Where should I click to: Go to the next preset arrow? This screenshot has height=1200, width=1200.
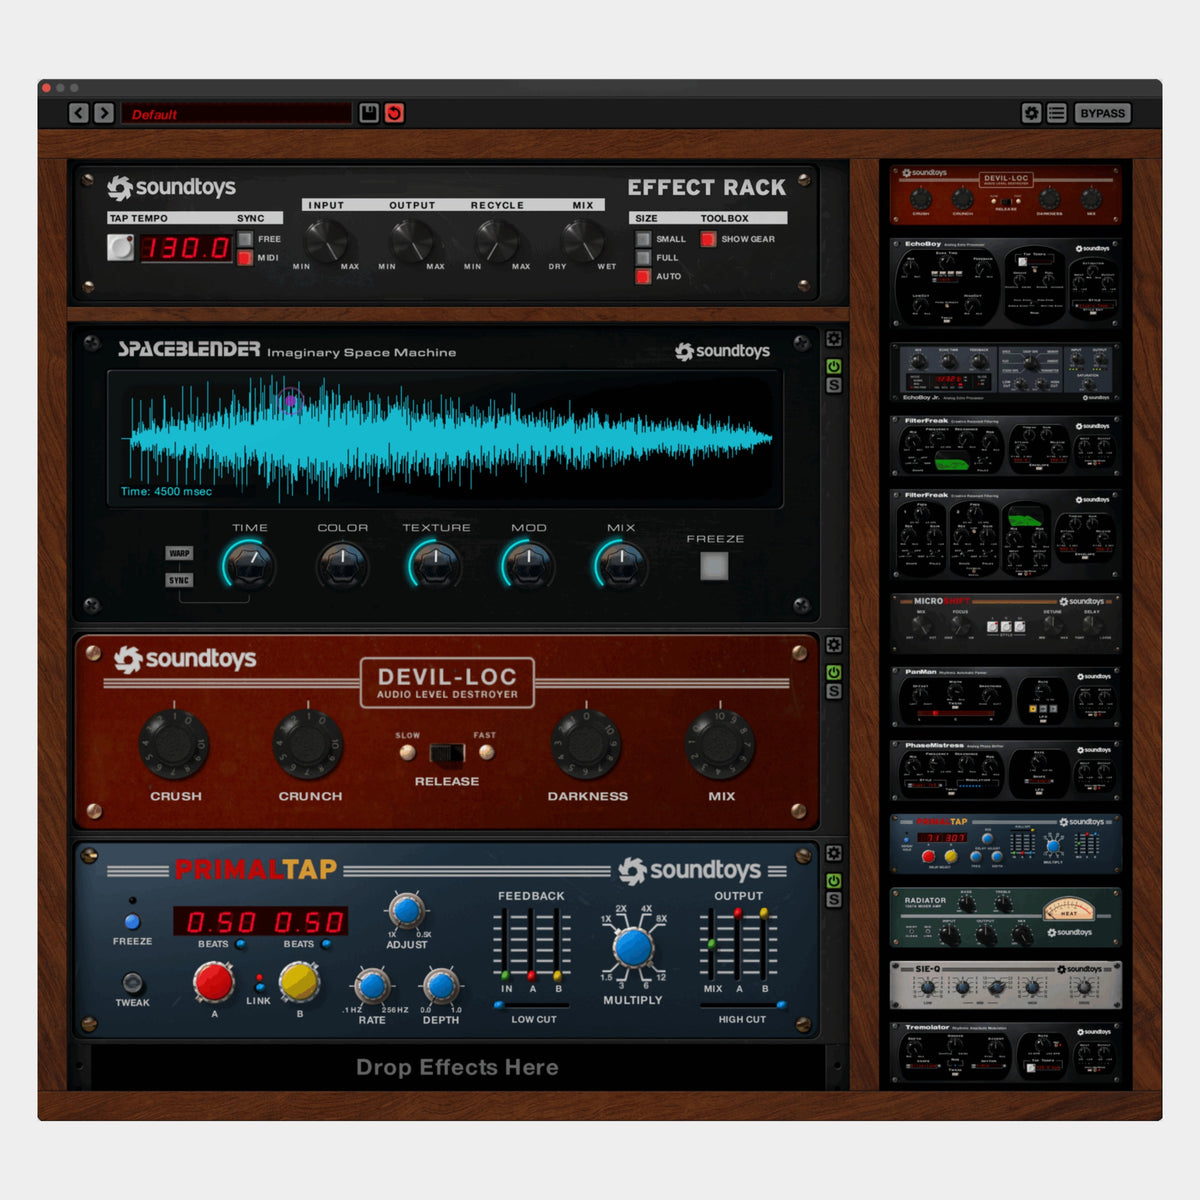click(x=103, y=113)
